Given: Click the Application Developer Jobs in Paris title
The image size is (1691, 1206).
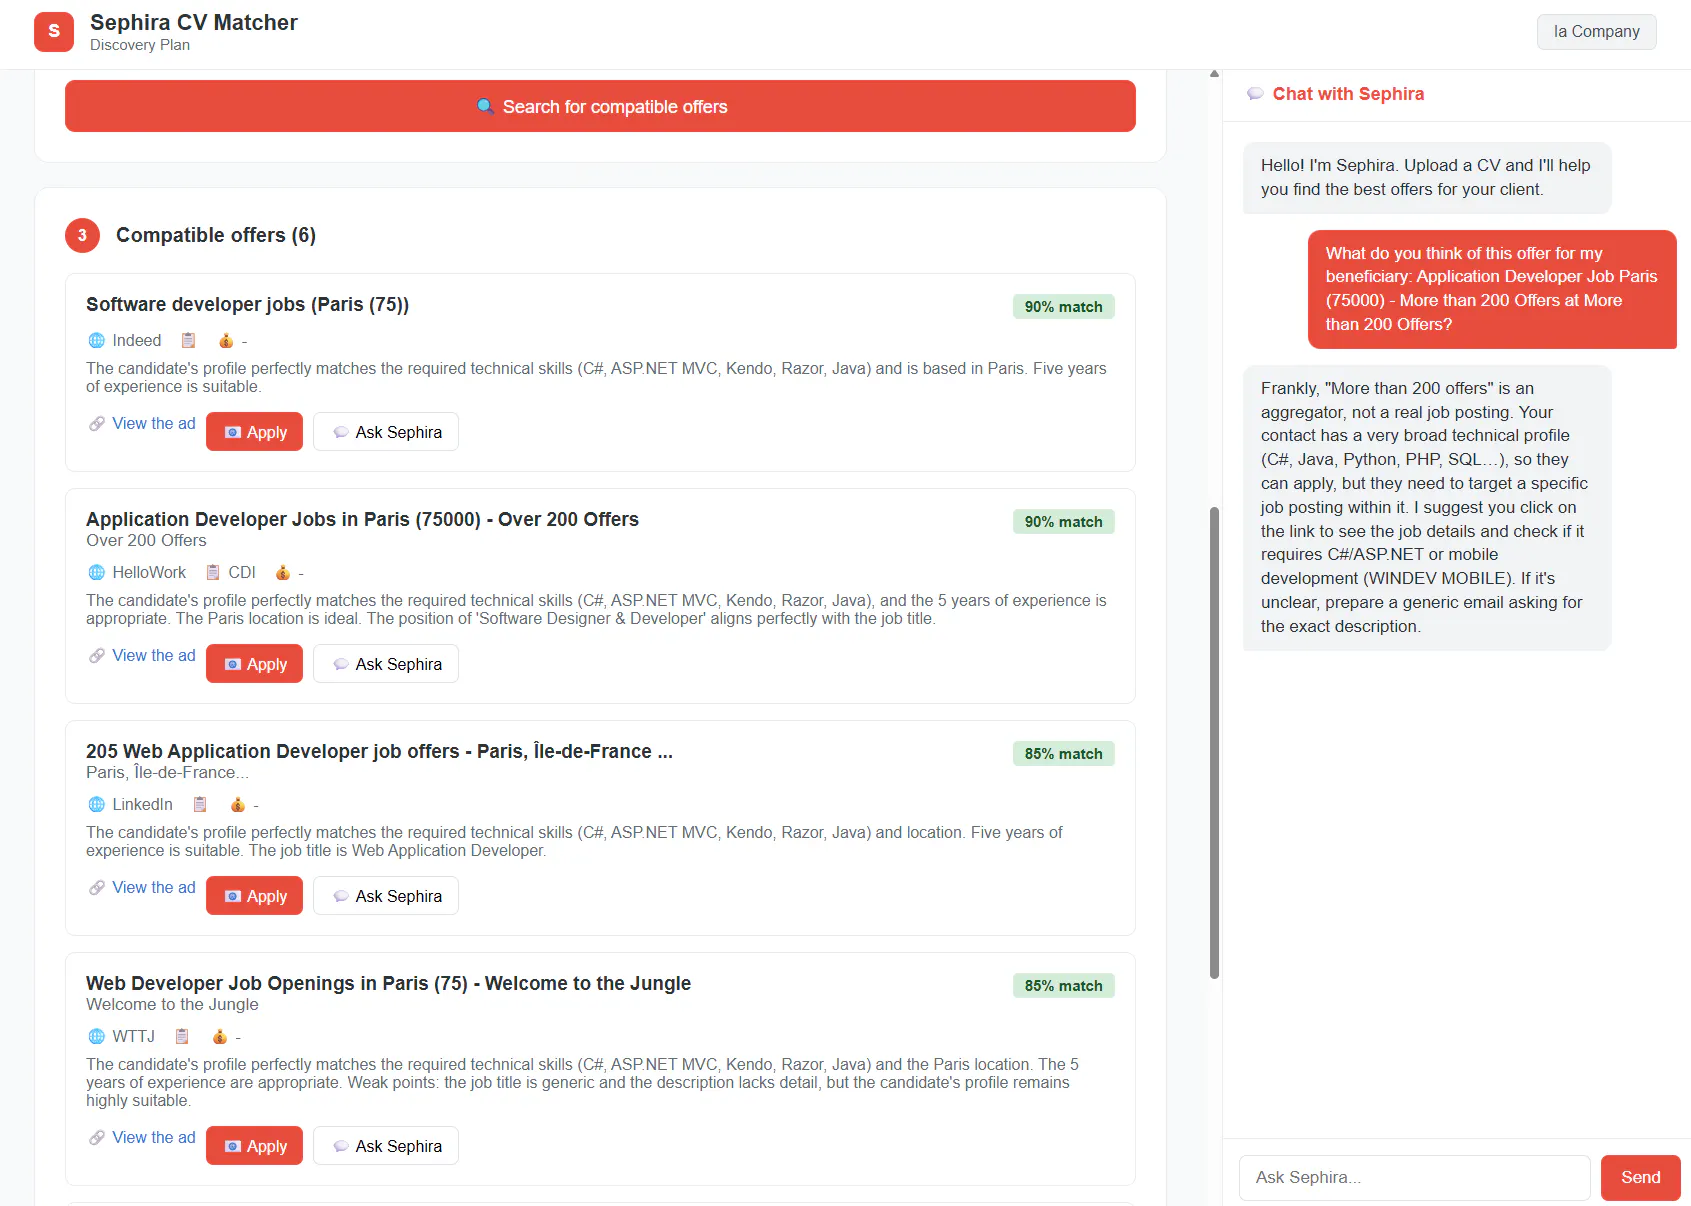Looking at the screenshot, I should [x=362, y=520].
